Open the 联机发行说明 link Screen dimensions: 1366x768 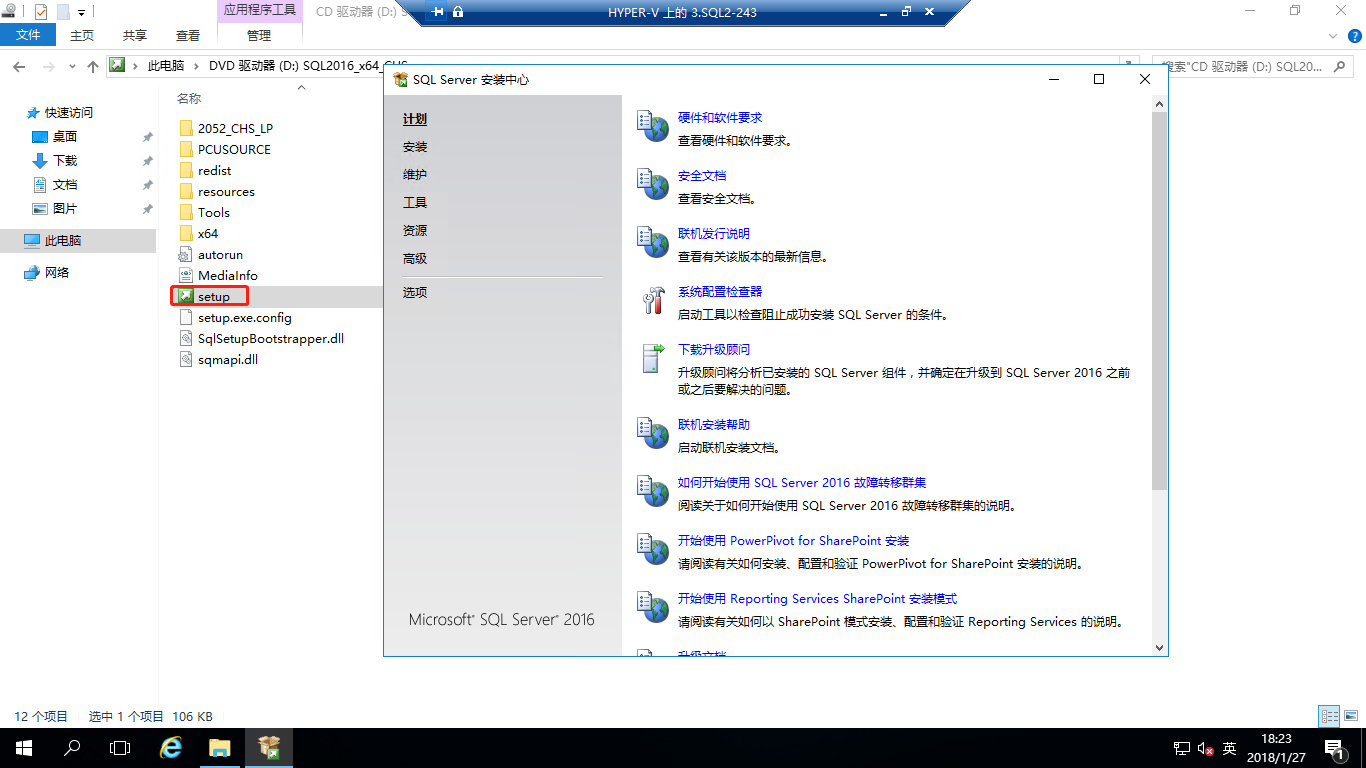pos(714,234)
